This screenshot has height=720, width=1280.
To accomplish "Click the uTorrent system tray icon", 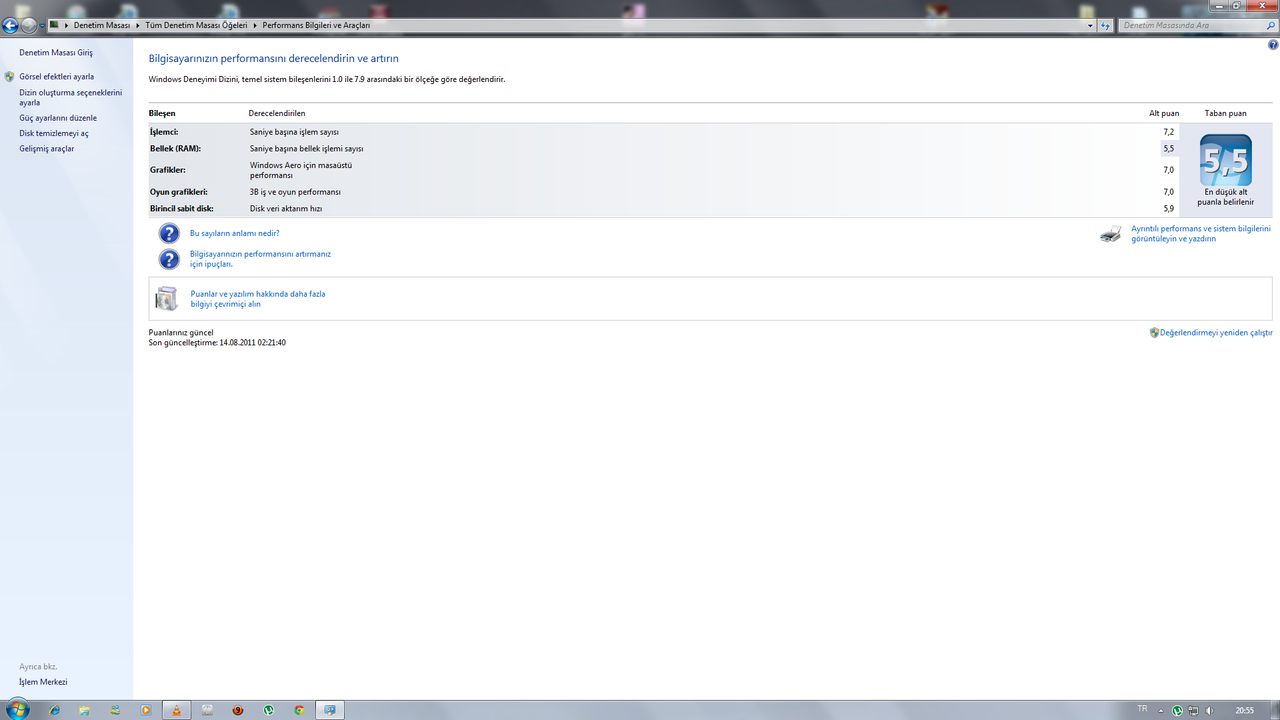I will pyautogui.click(x=1178, y=711).
